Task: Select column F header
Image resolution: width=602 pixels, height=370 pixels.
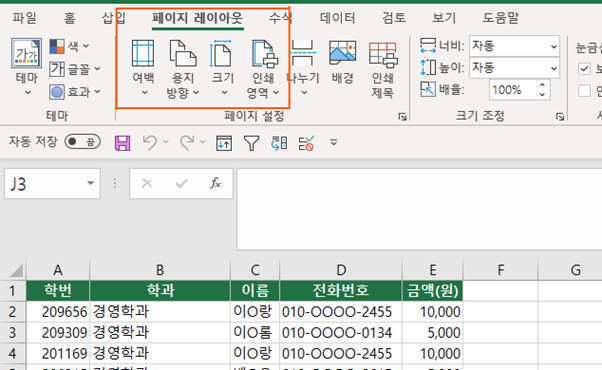Action: (x=501, y=271)
